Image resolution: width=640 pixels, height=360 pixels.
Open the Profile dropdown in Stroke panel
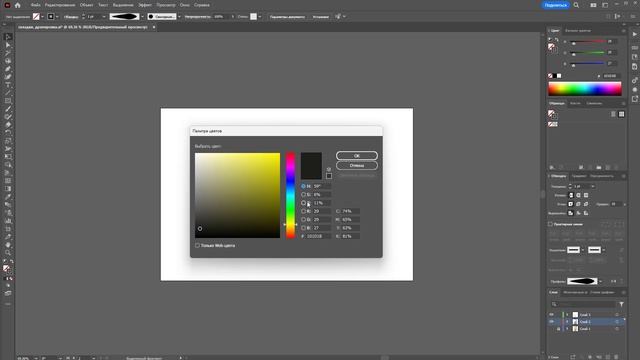[x=600, y=281]
